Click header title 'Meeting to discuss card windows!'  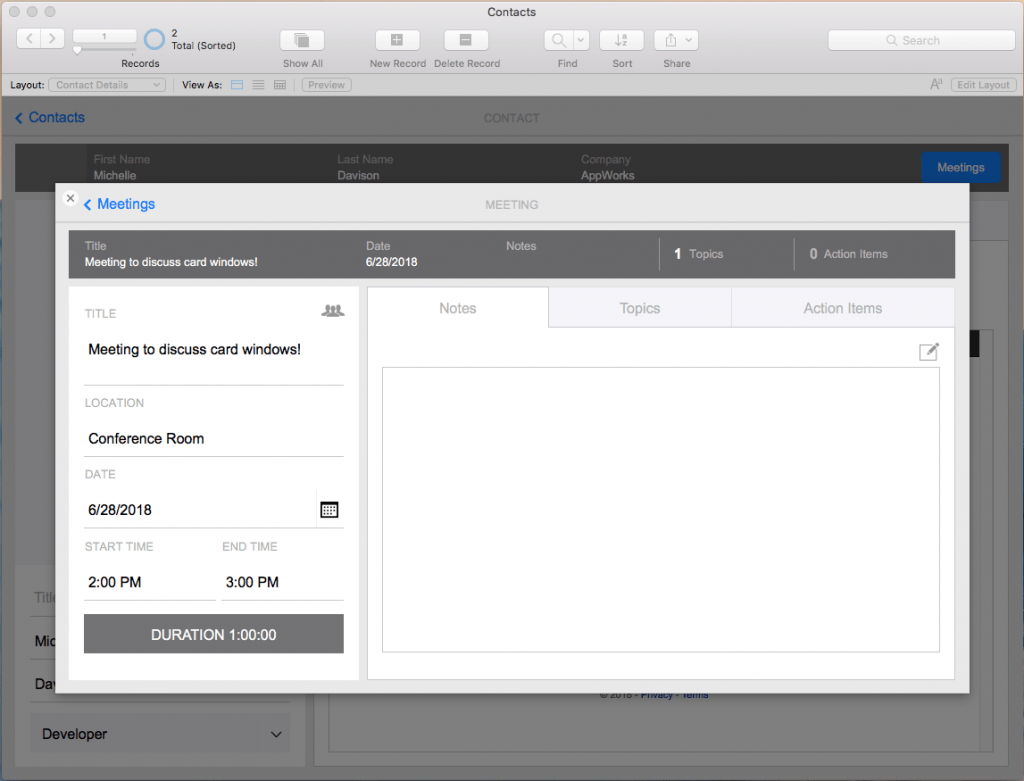tap(171, 262)
